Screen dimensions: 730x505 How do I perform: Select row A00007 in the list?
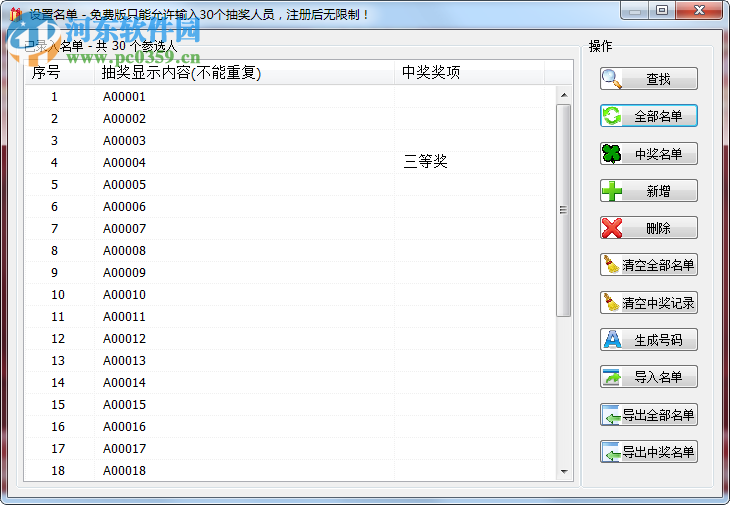pos(284,229)
